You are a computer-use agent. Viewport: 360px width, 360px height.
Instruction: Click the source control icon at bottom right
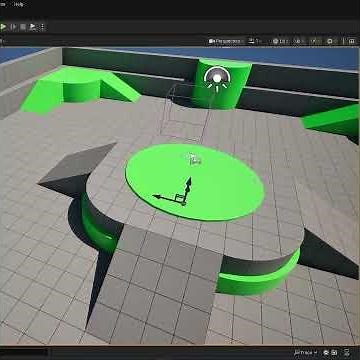click(347, 352)
